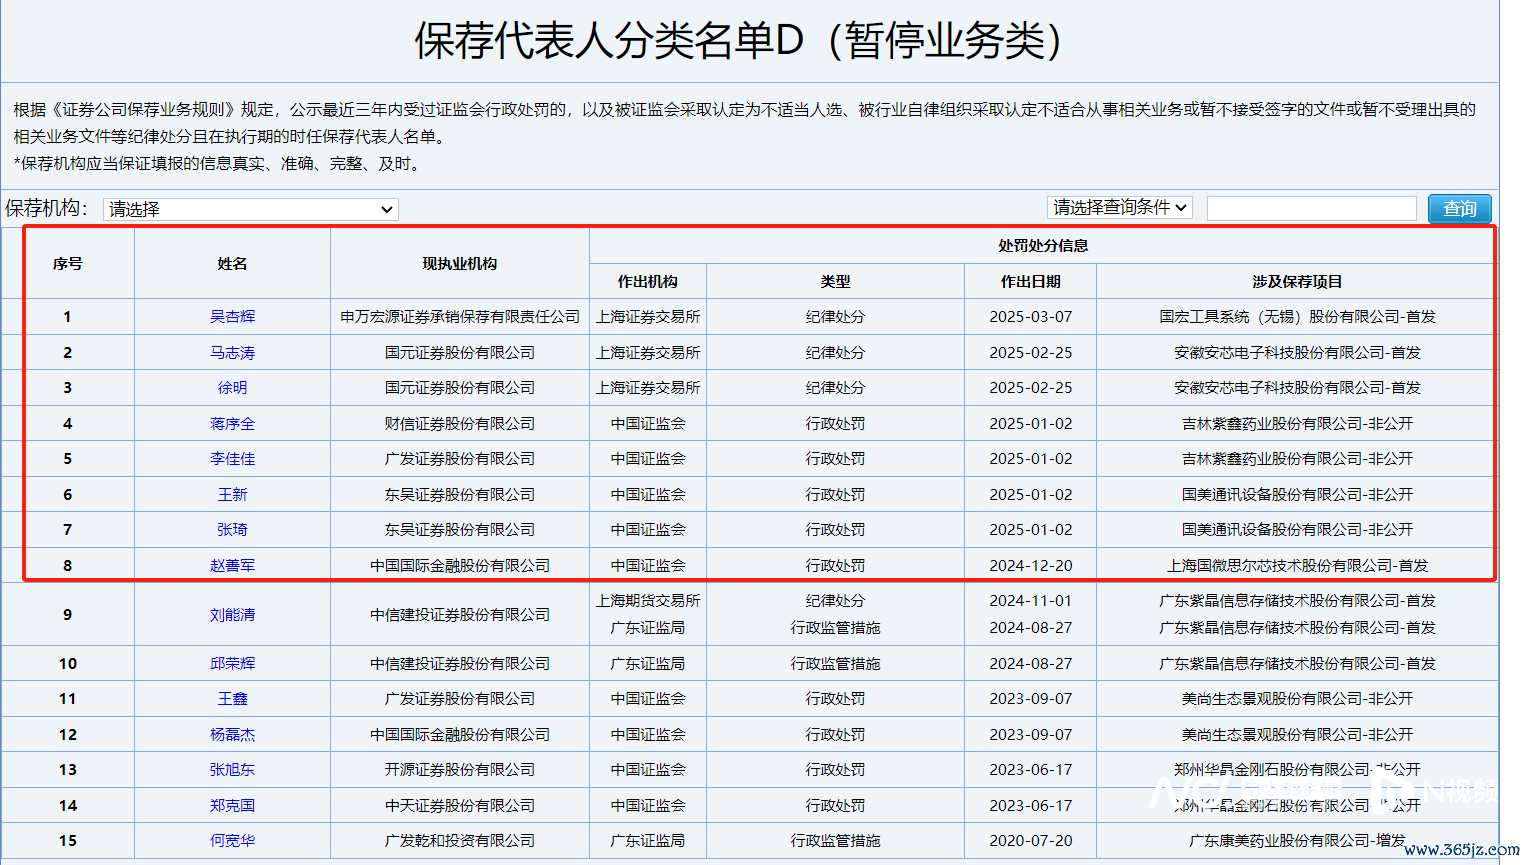Select 纪律处分 in row 1

[x=835, y=316]
